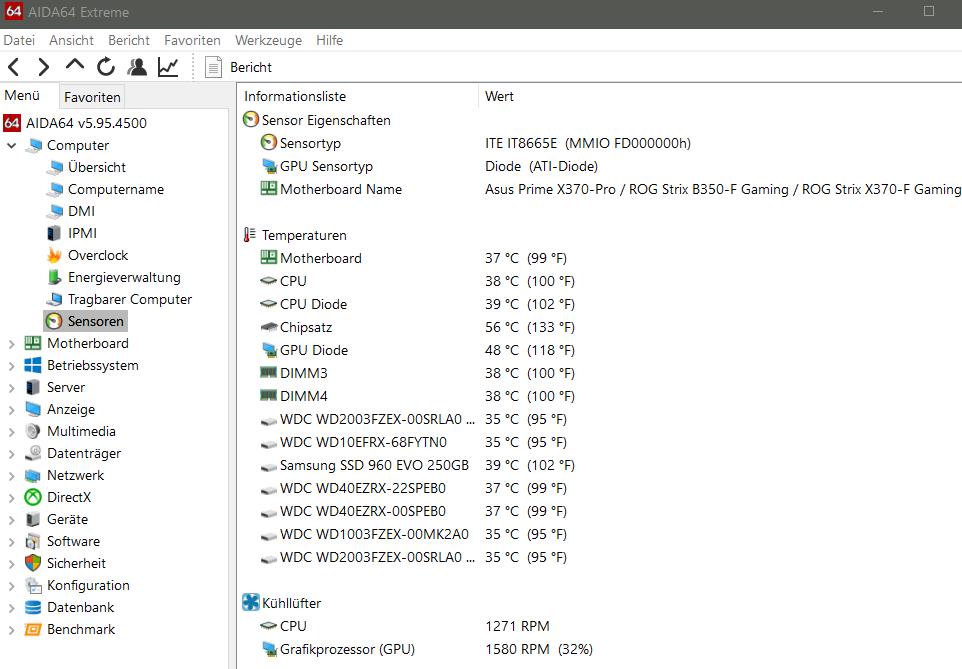This screenshot has height=669, width=962.
Task: Expand the Sicherheit tree node
Action: tap(11, 564)
